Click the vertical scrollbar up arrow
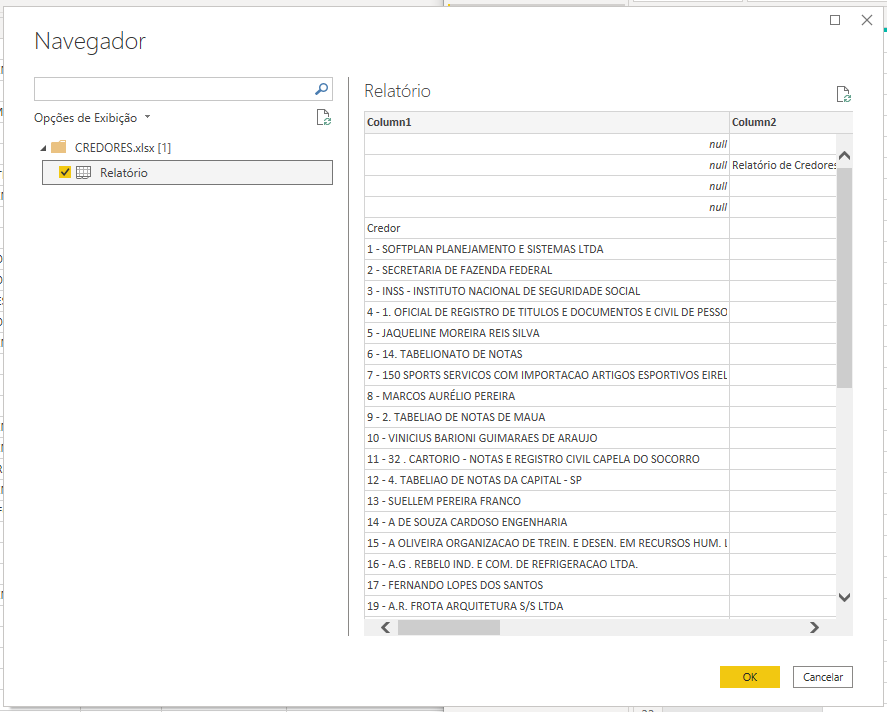The width and height of the screenshot is (887, 712). click(845, 156)
